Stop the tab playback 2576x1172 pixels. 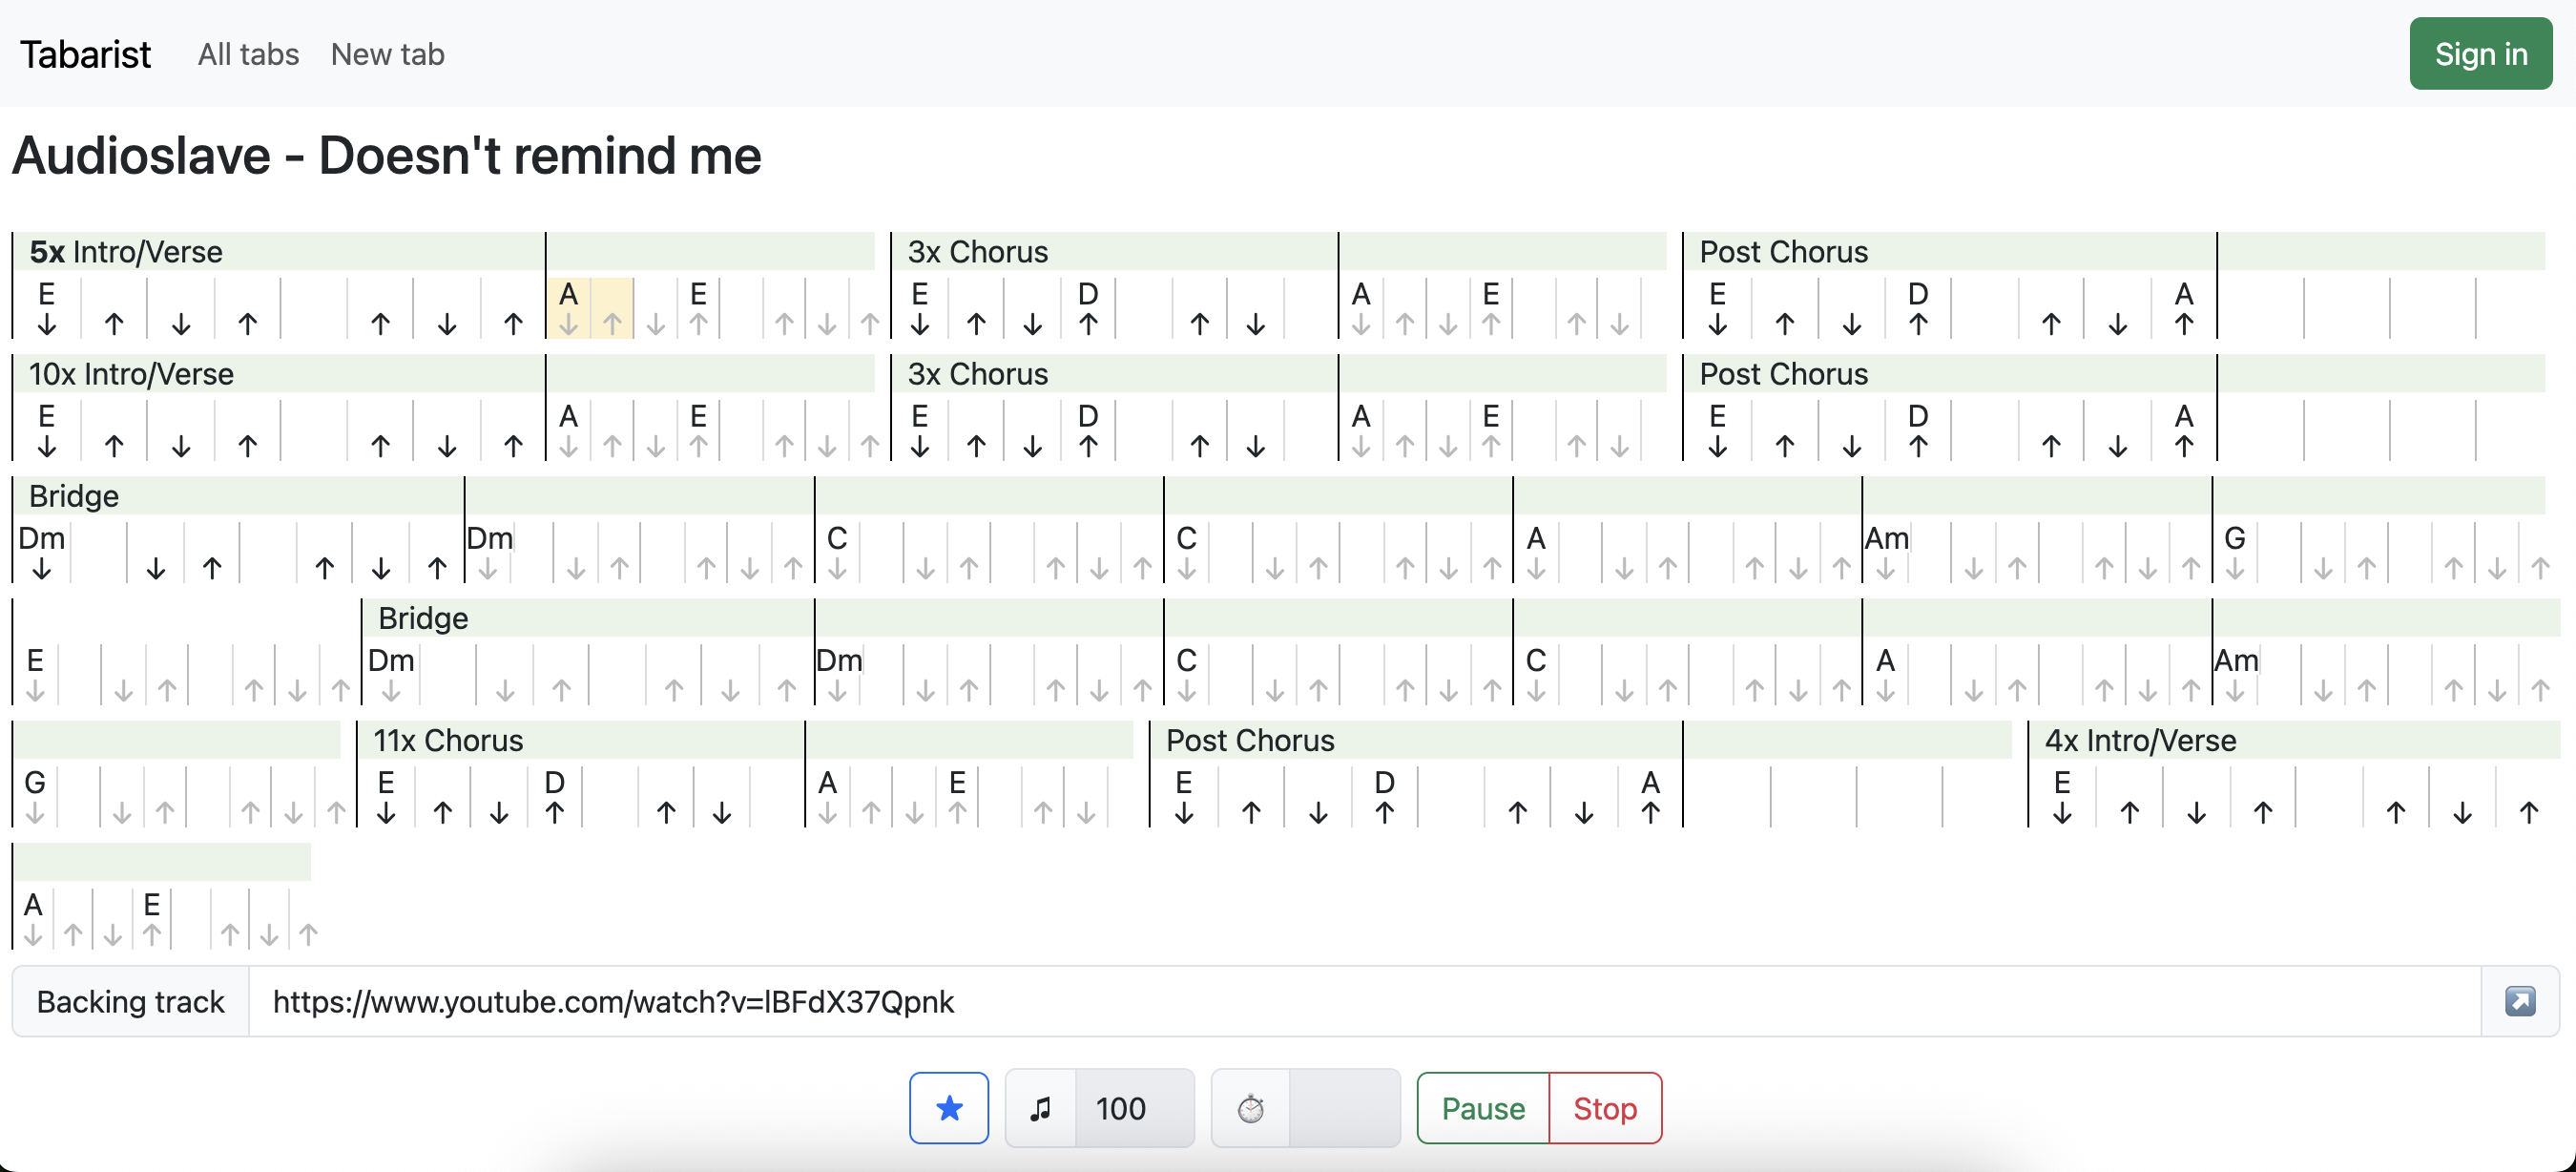pyautogui.click(x=1604, y=1108)
